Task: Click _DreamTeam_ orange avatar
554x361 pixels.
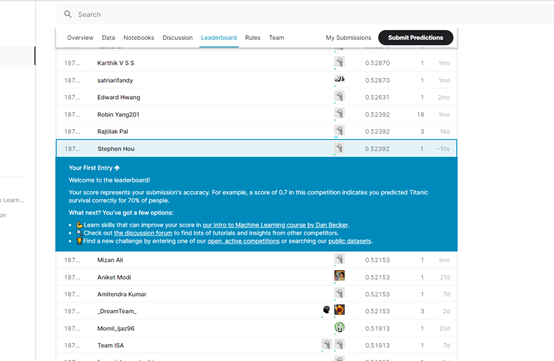Action: [339, 310]
